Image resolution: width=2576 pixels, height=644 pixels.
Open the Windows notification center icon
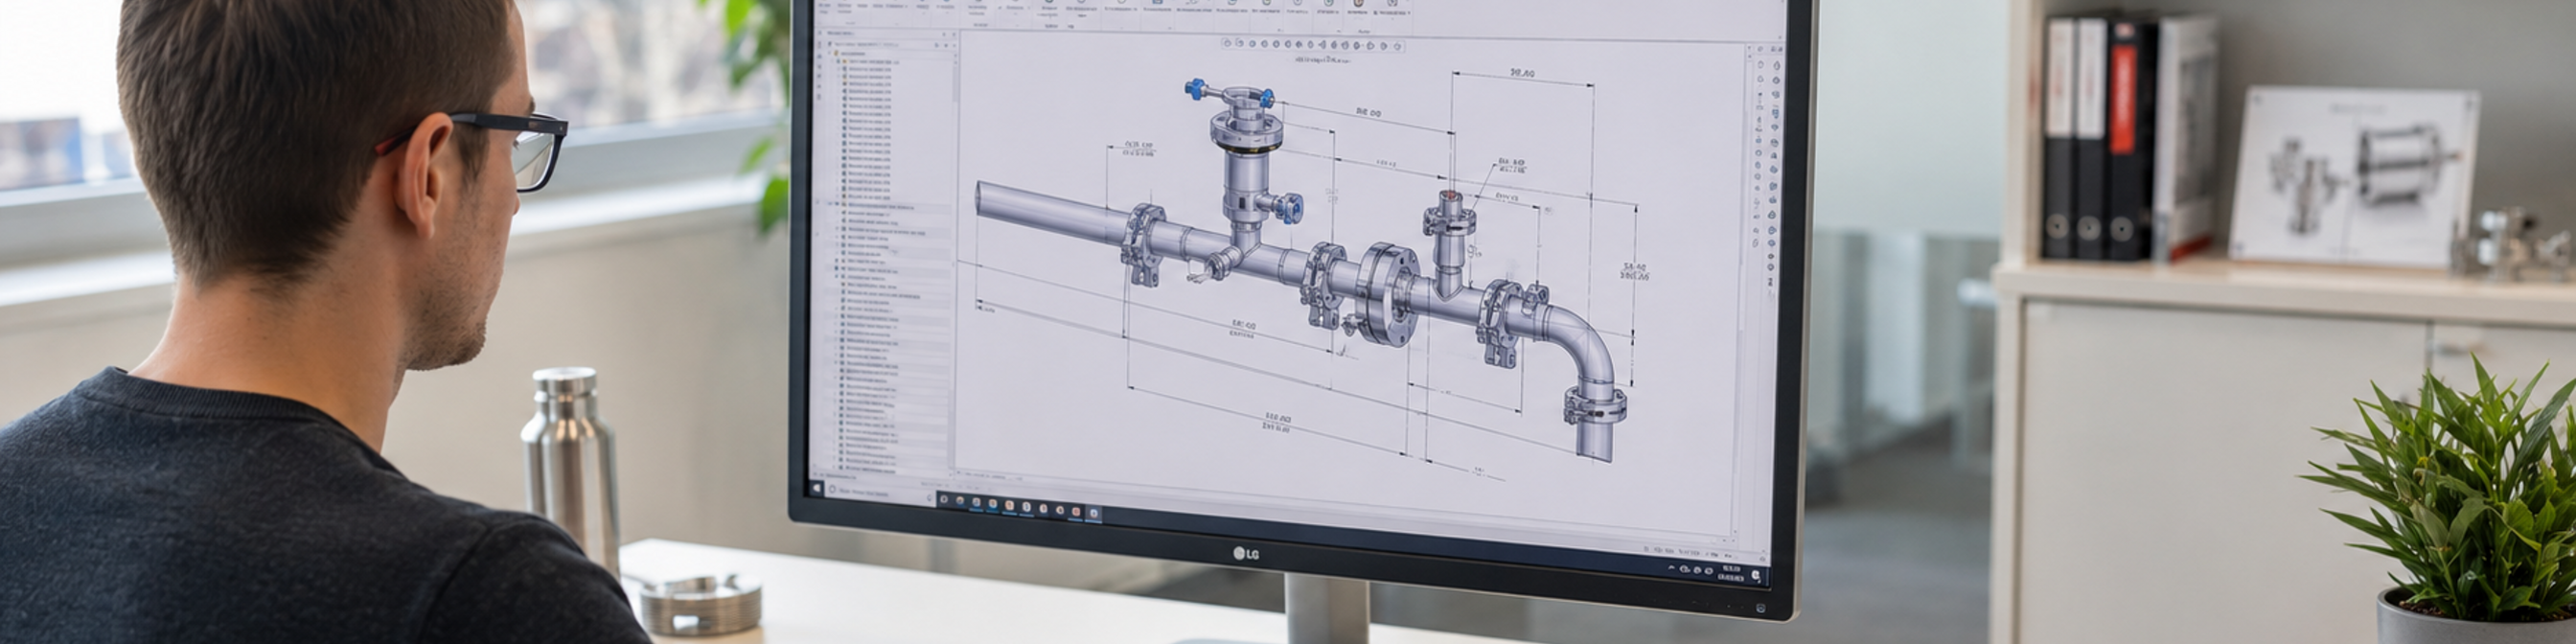pyautogui.click(x=1755, y=575)
